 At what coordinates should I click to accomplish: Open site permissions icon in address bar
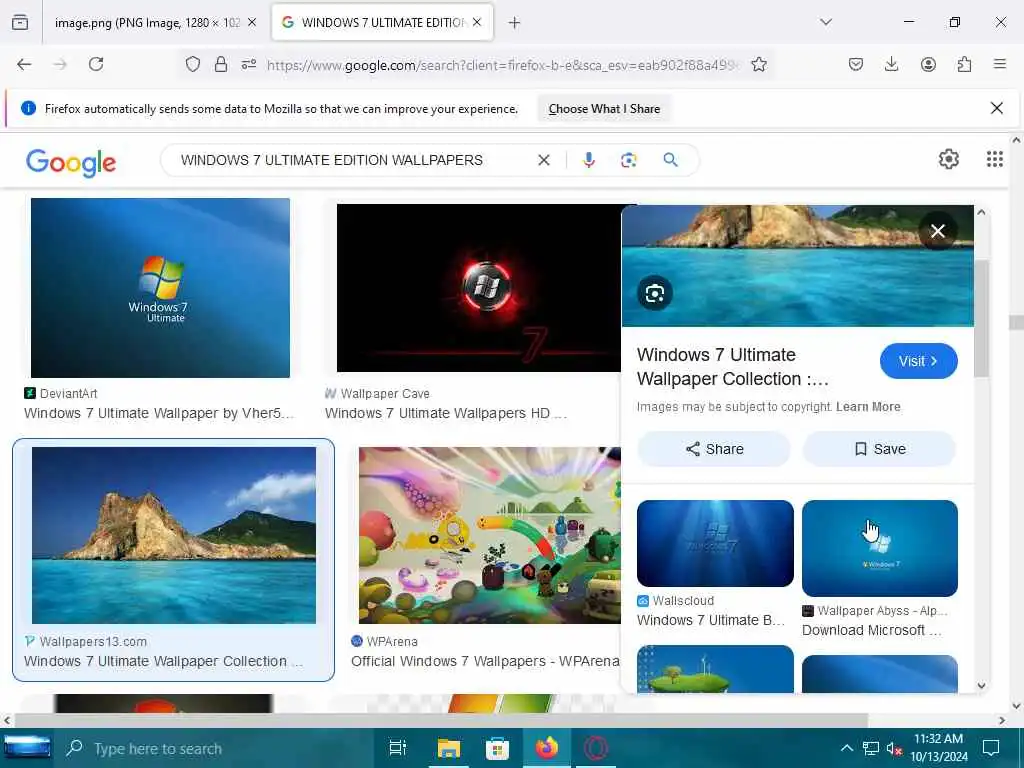click(249, 64)
